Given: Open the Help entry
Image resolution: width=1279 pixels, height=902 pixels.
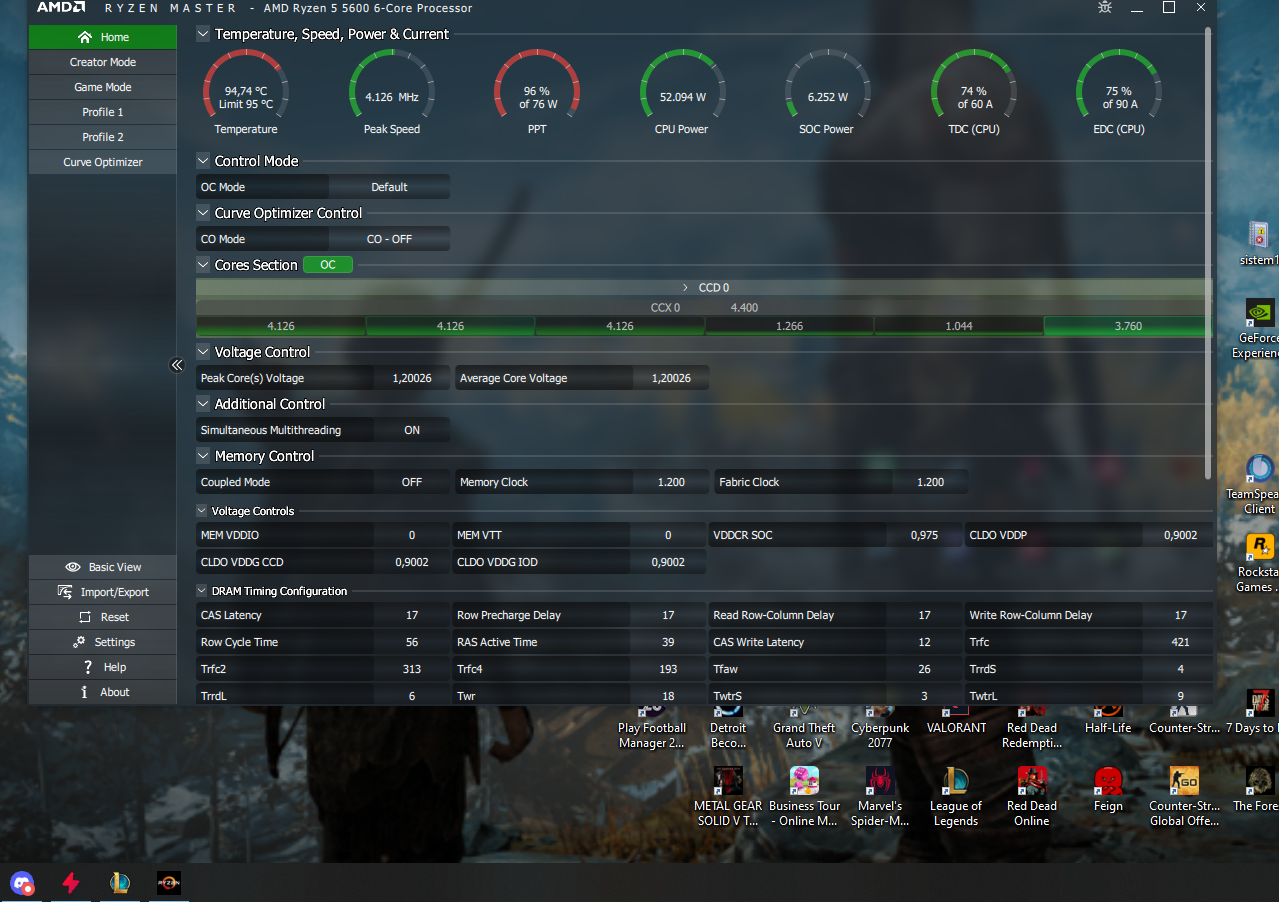Looking at the screenshot, I should [x=103, y=667].
